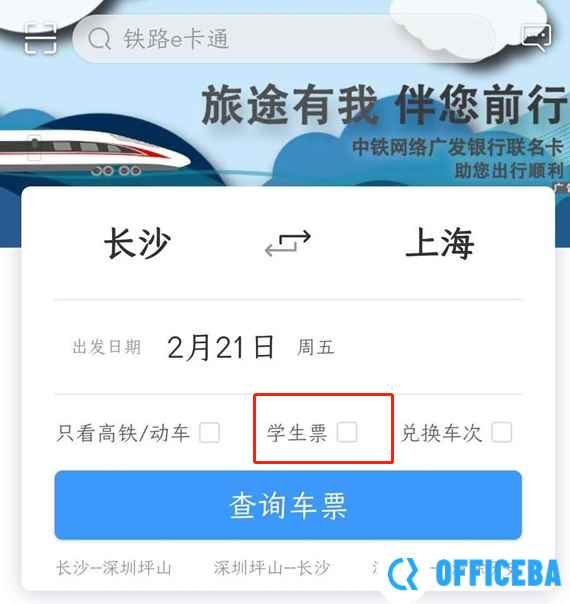Select arrival city 上海
570x604 pixels.
coord(439,243)
